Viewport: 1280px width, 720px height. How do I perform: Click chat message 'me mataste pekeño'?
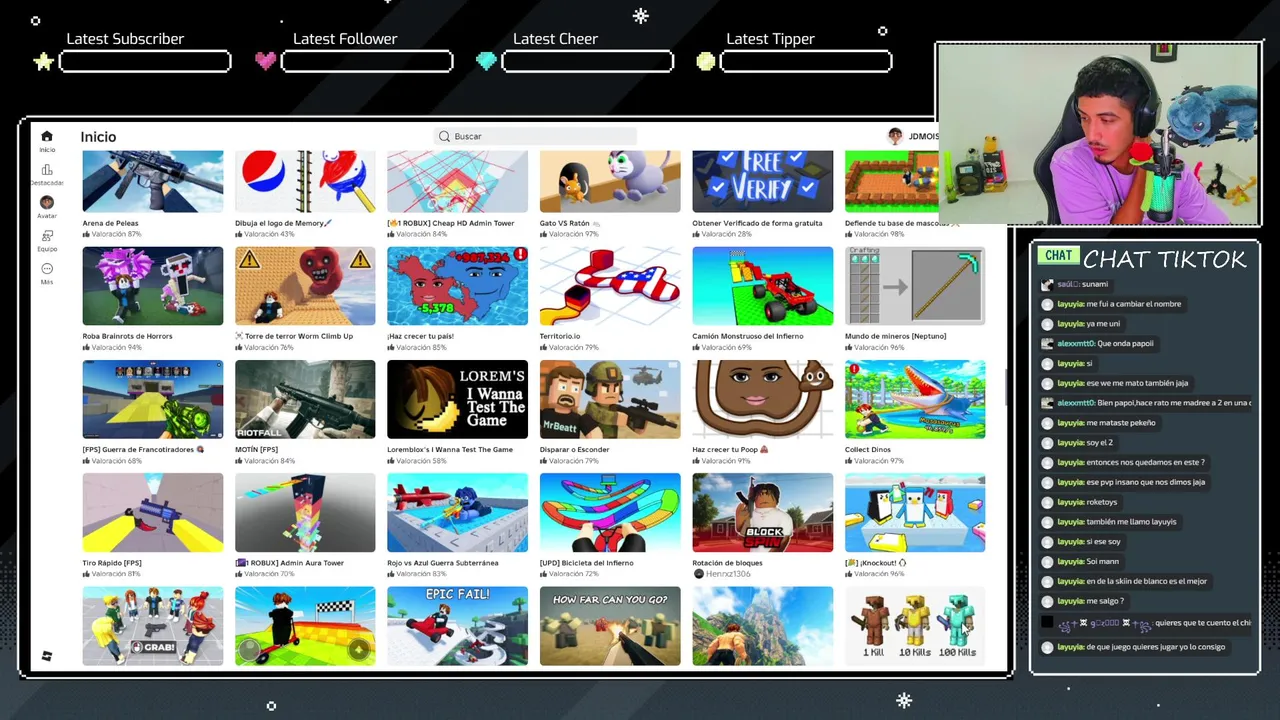[1120, 423]
